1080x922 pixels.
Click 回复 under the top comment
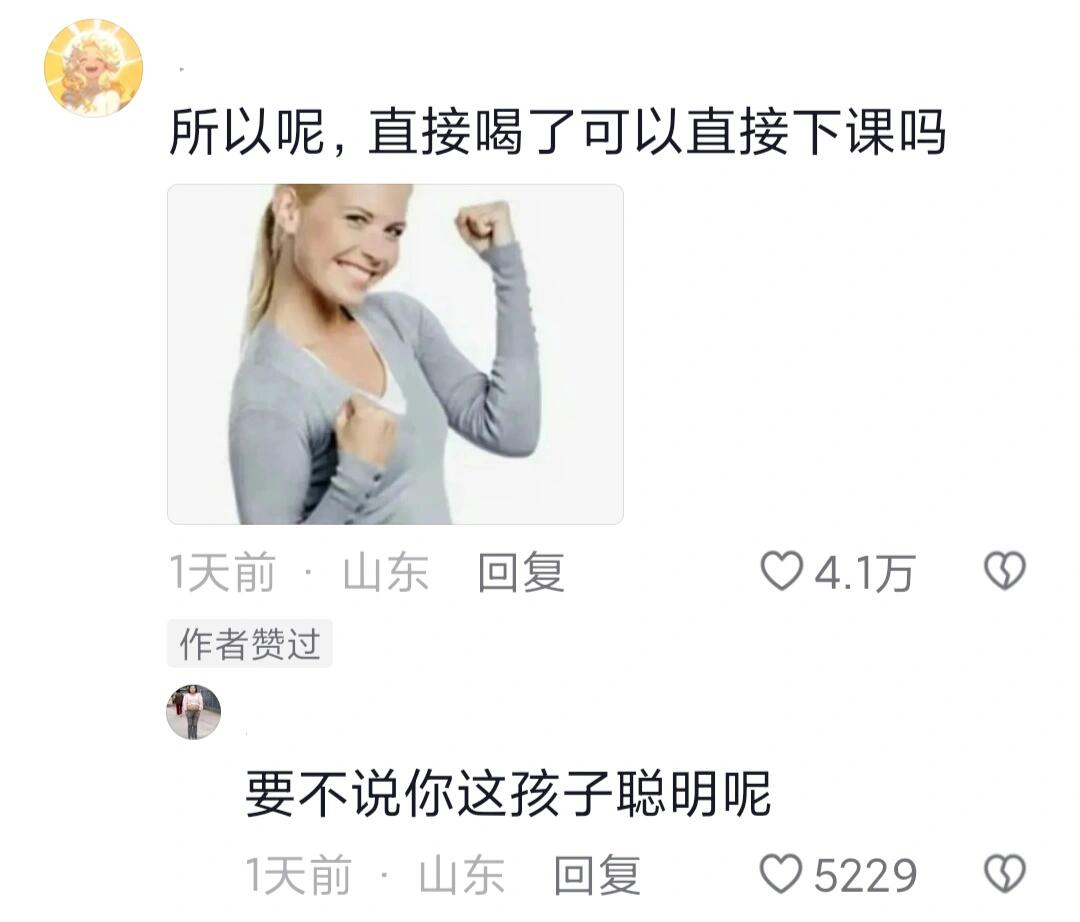pos(521,572)
